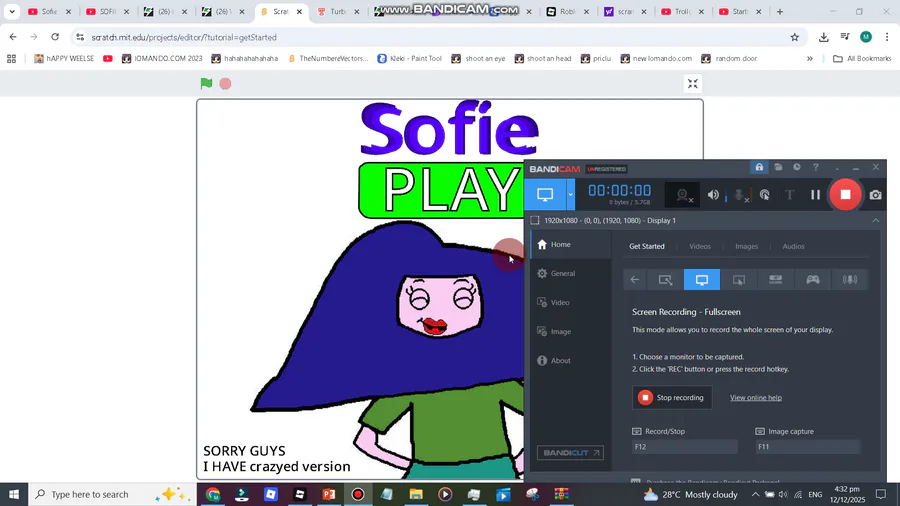
Task: Open Image settings in Bandicam sidebar
Action: tap(571, 332)
